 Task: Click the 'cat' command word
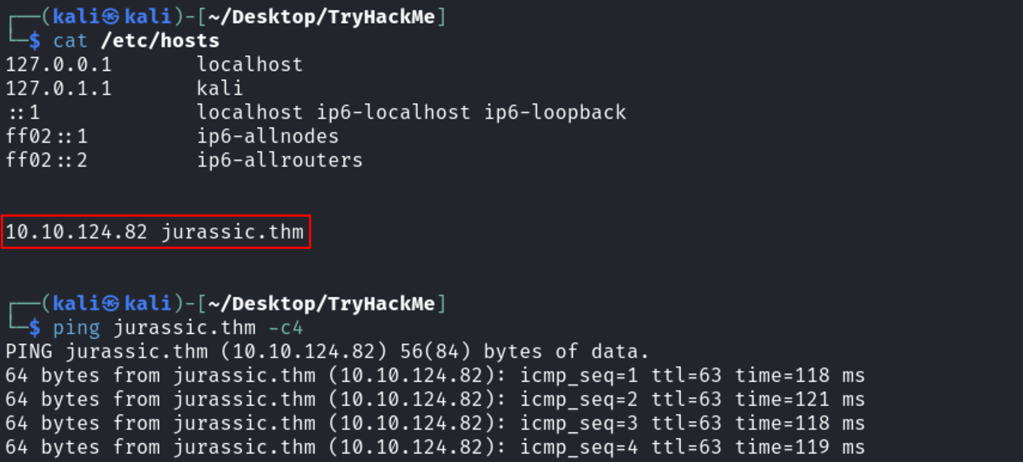(x=71, y=40)
